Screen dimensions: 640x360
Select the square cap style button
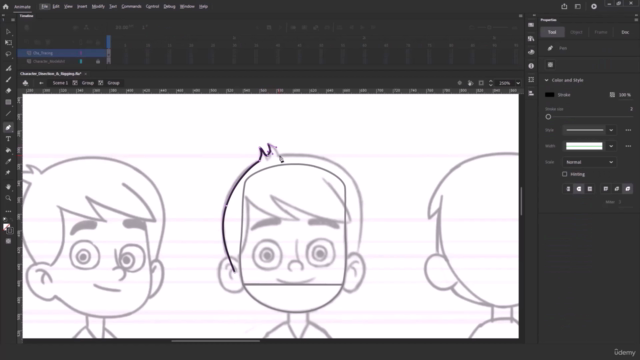(x=590, y=189)
